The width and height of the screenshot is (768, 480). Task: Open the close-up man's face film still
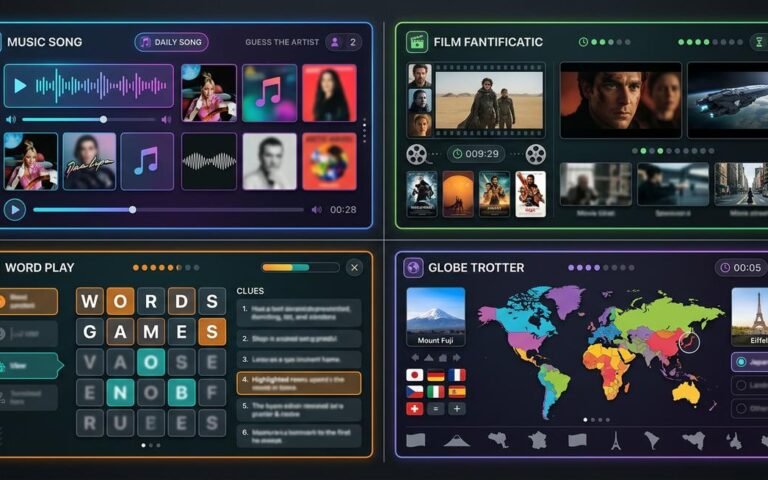tap(621, 100)
